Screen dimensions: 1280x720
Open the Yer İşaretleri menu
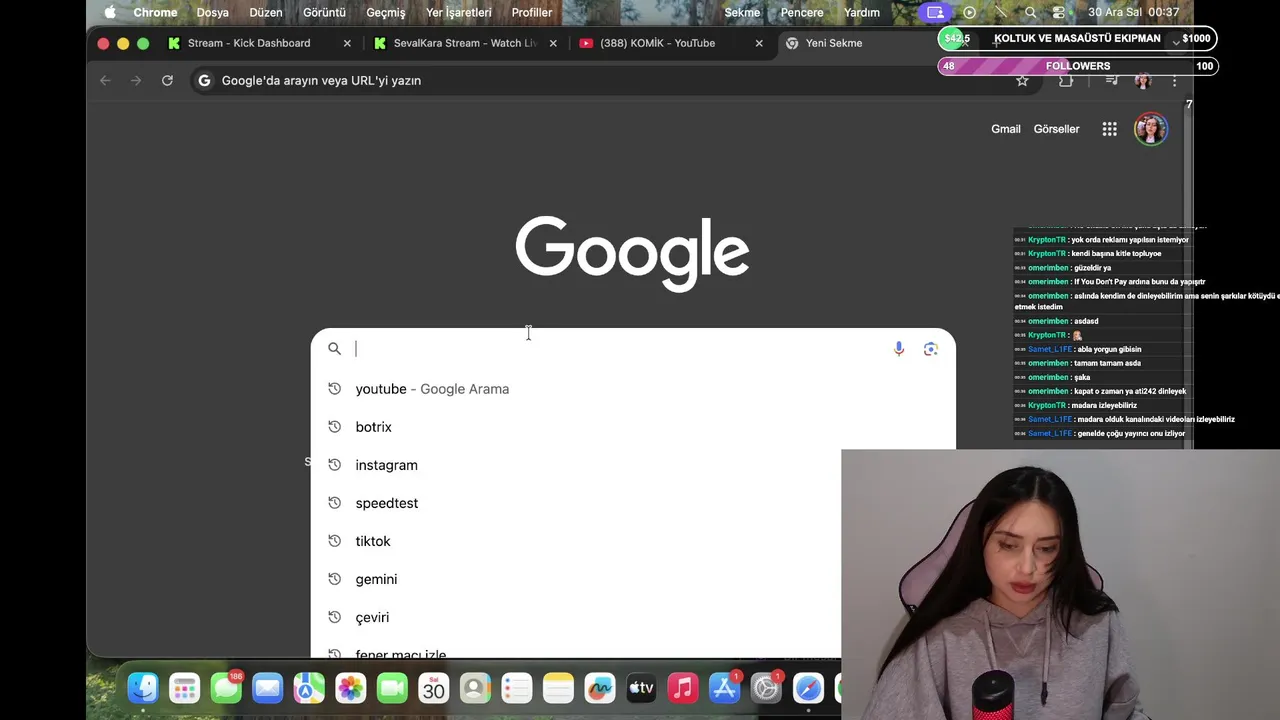459,12
